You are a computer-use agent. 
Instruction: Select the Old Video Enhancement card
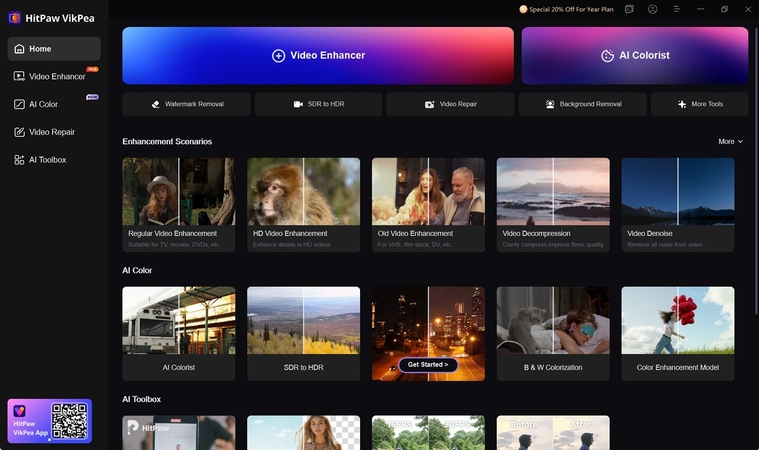pyautogui.click(x=428, y=205)
